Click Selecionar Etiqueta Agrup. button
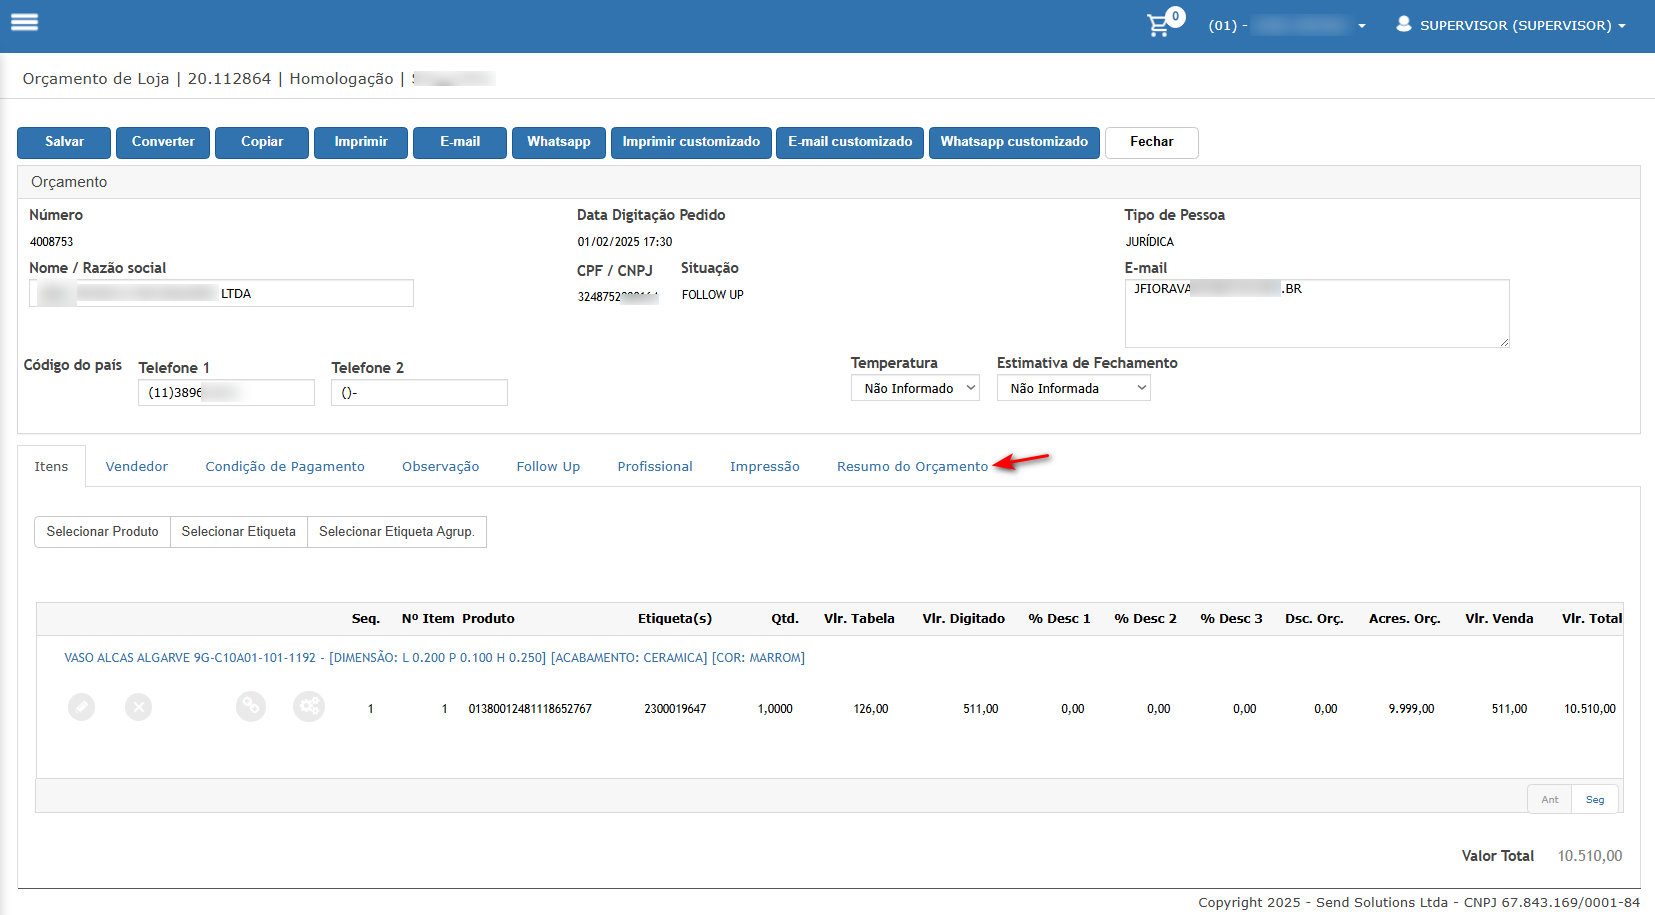 (x=397, y=532)
